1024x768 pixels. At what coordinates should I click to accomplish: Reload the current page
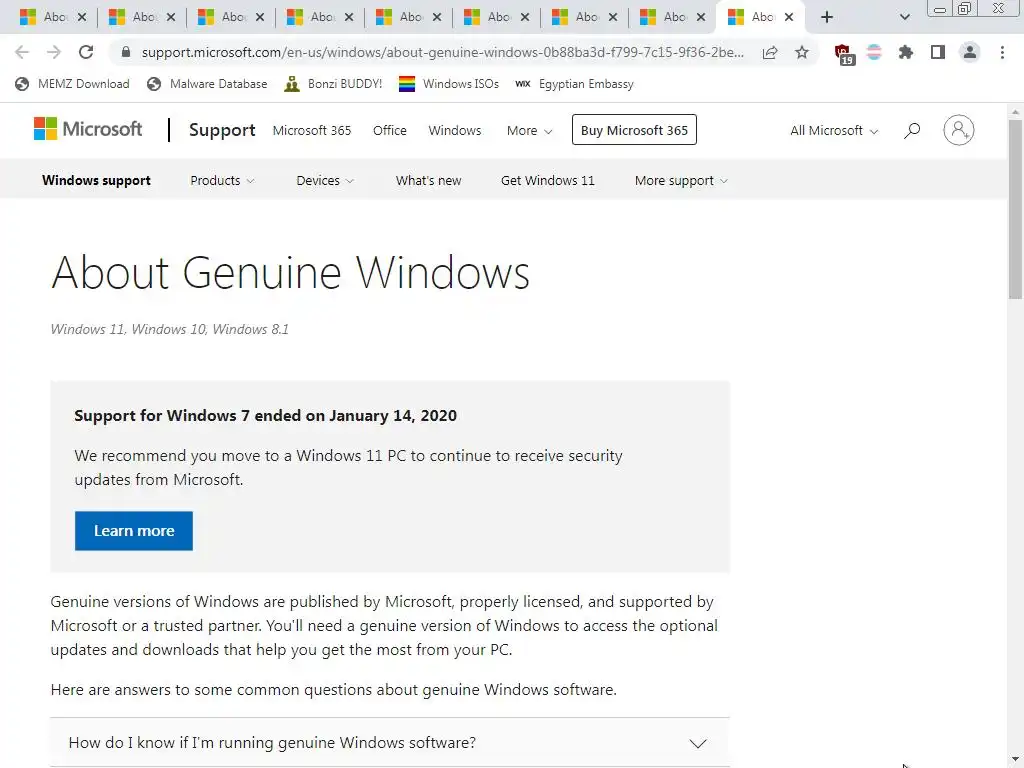point(86,52)
